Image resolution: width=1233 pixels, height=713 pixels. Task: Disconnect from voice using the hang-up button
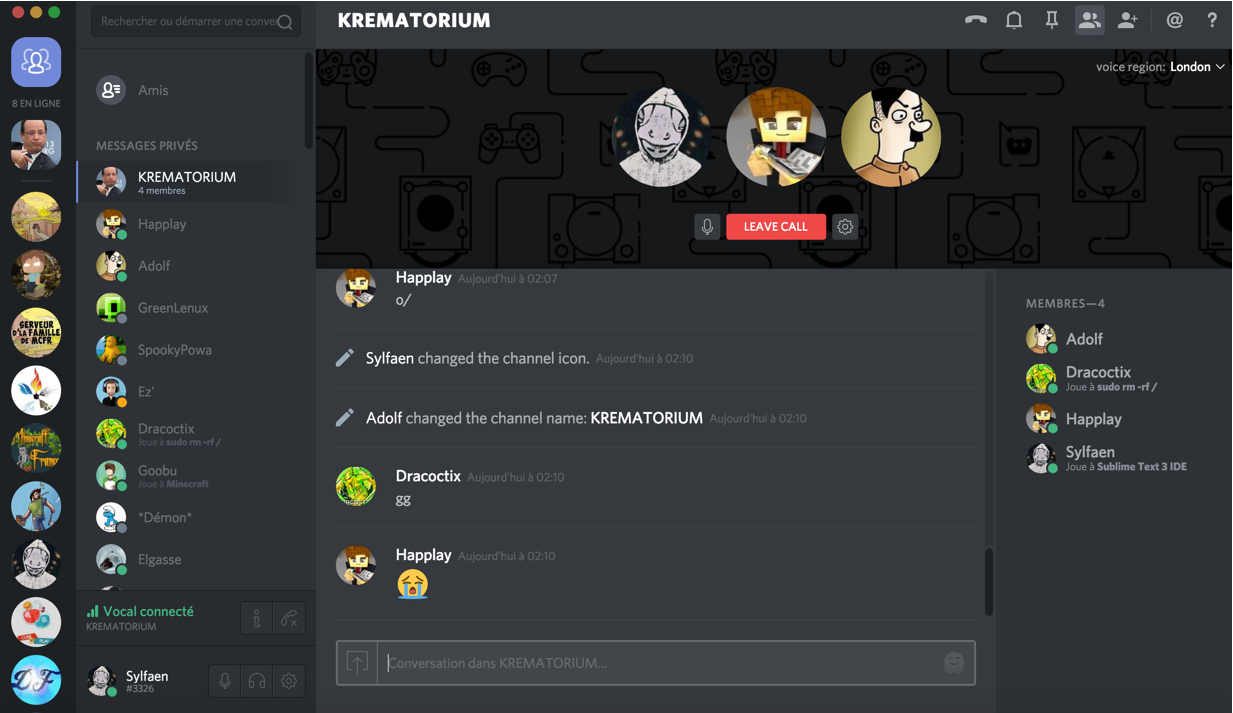point(289,619)
